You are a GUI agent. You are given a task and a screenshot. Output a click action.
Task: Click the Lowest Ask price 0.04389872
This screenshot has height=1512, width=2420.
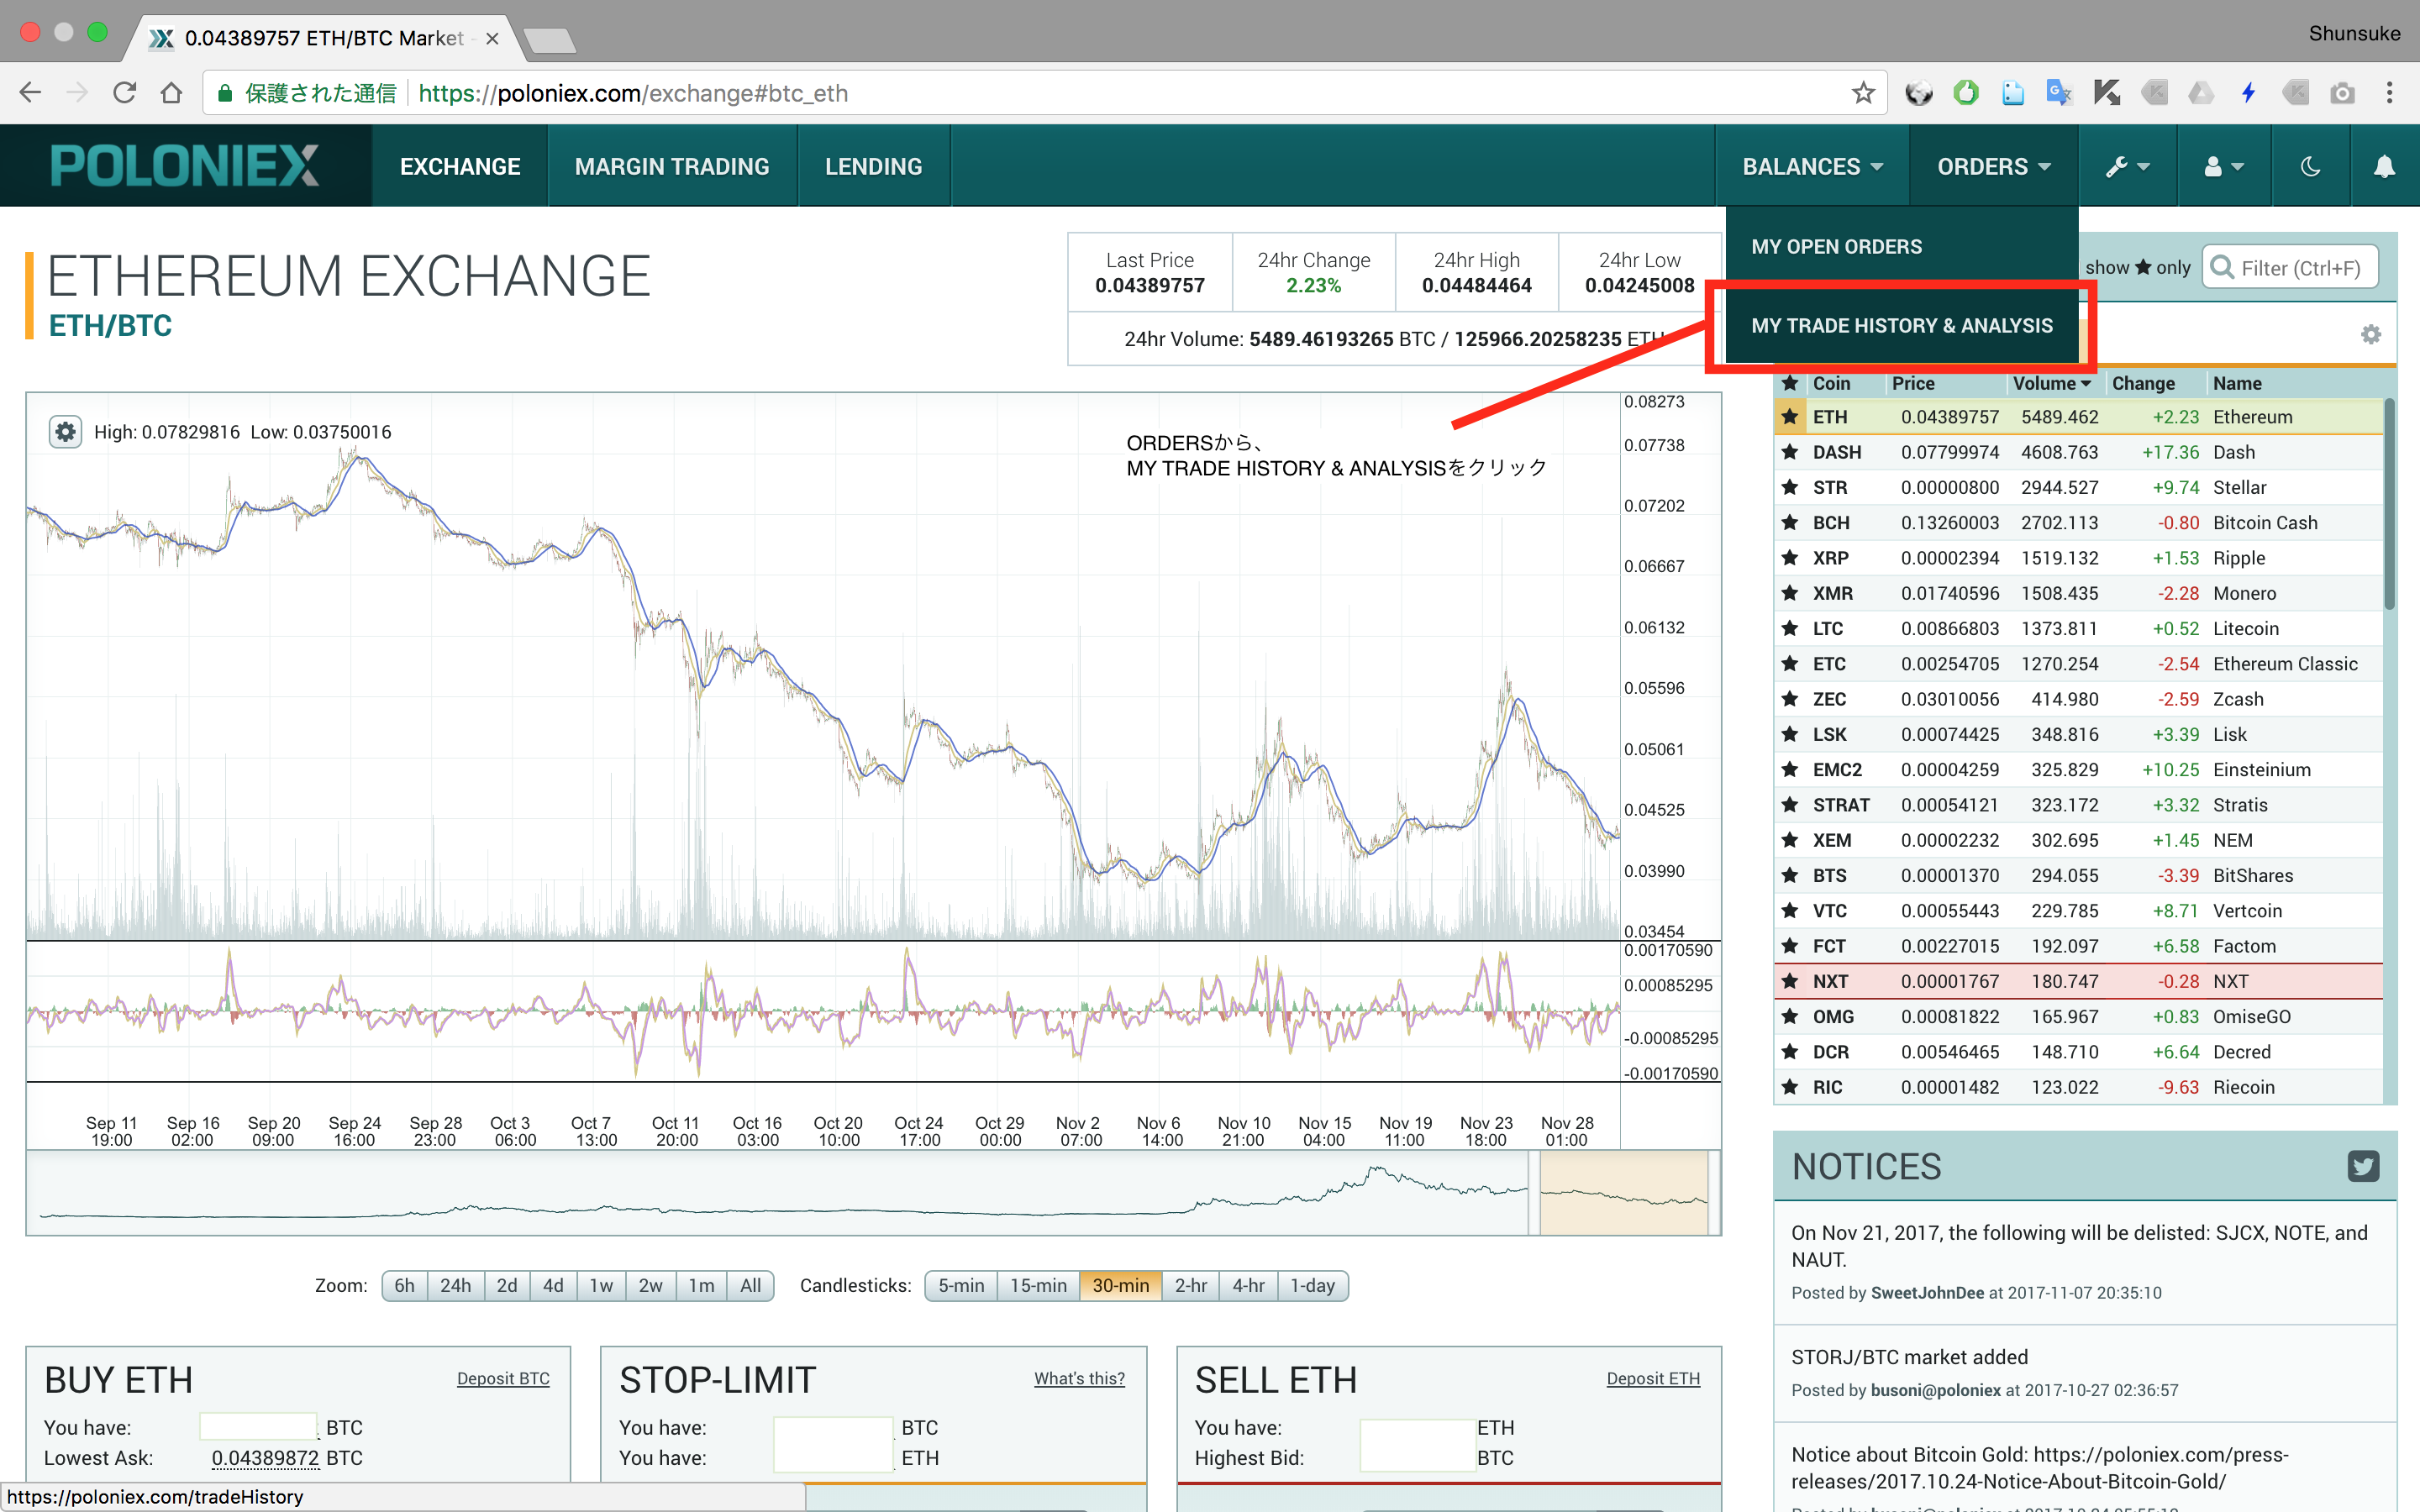tap(265, 1458)
